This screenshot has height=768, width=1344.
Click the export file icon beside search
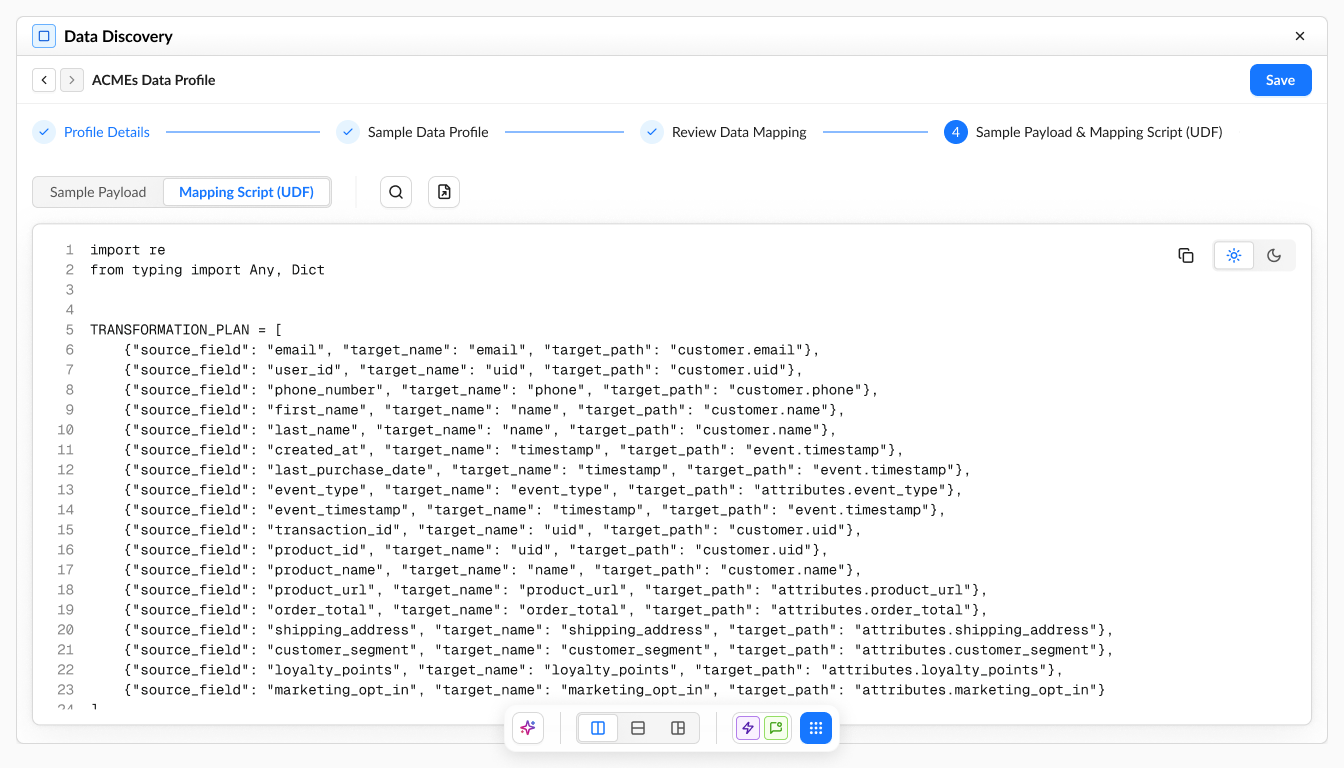pyautogui.click(x=444, y=192)
